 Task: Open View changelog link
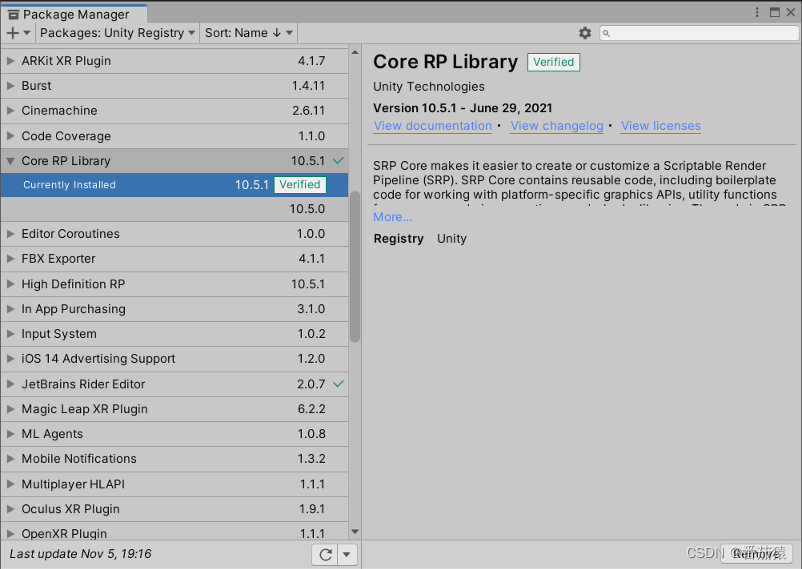pyautogui.click(x=557, y=126)
